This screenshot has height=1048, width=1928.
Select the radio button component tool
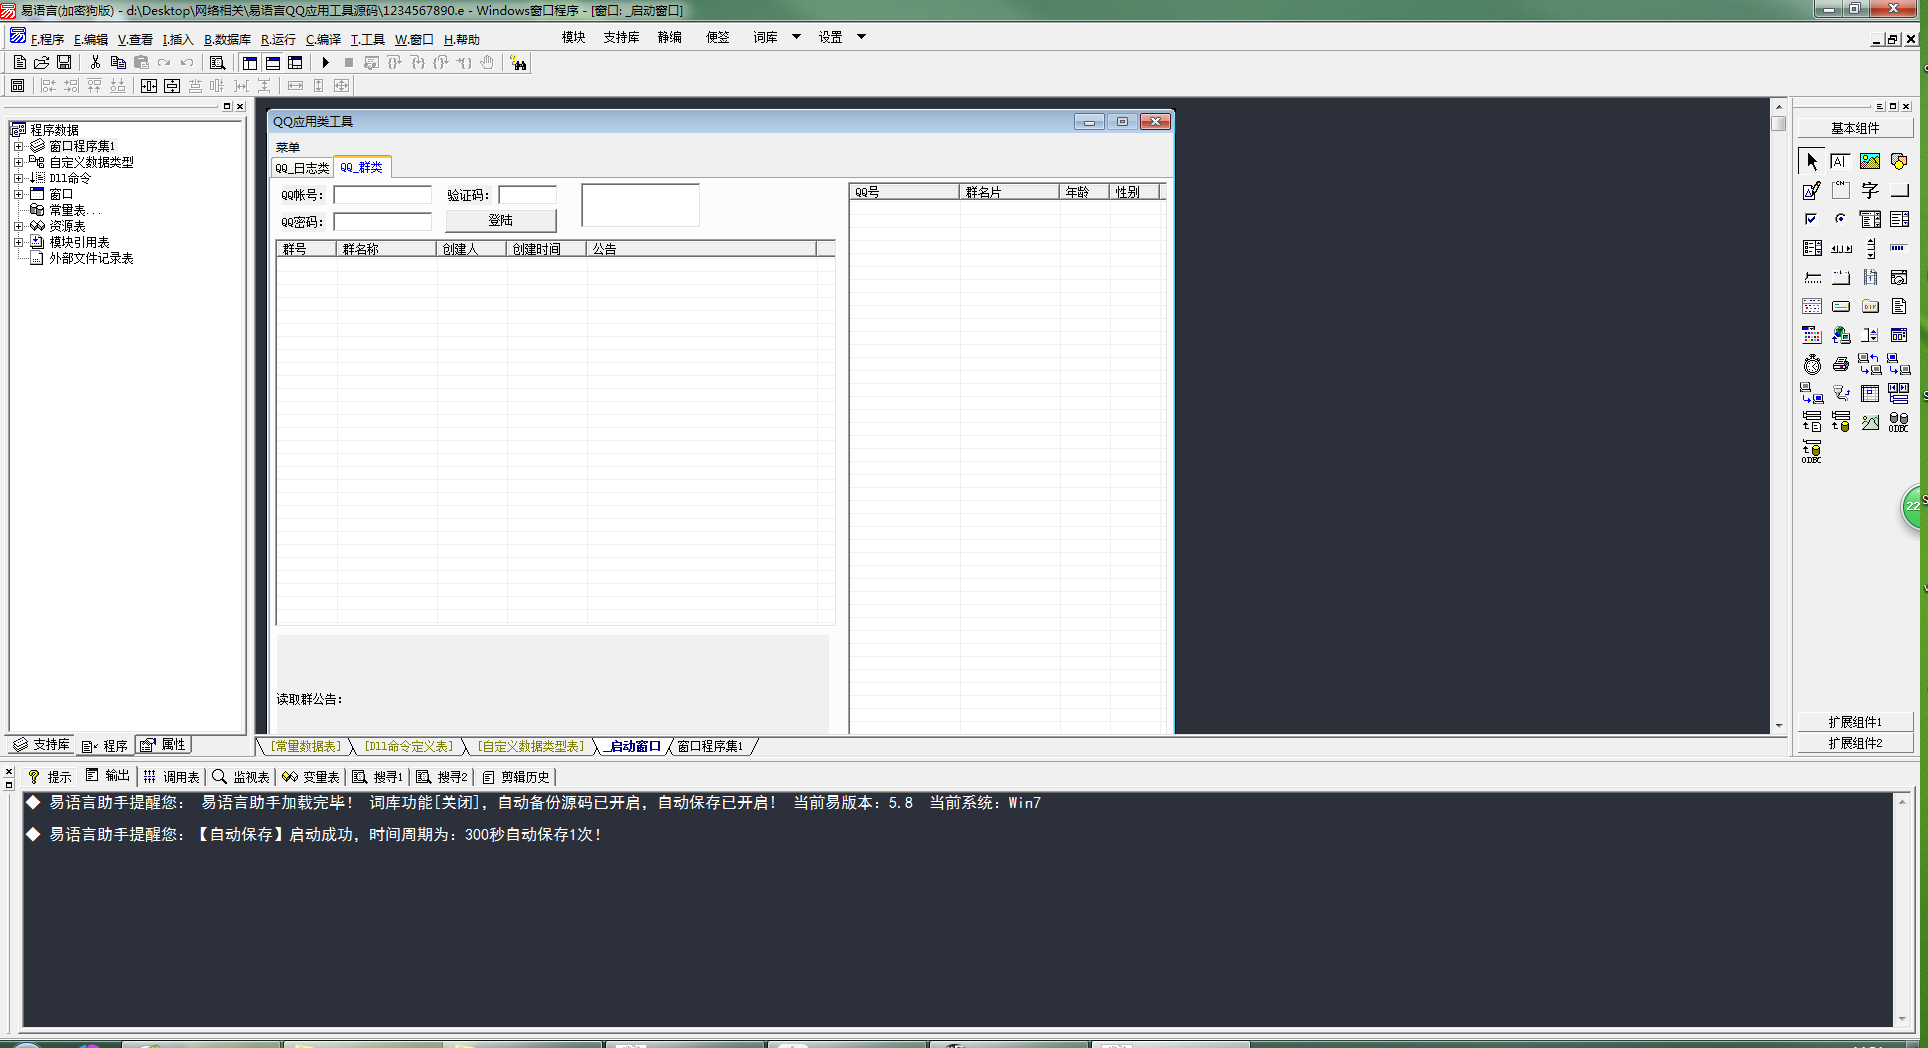coord(1841,219)
